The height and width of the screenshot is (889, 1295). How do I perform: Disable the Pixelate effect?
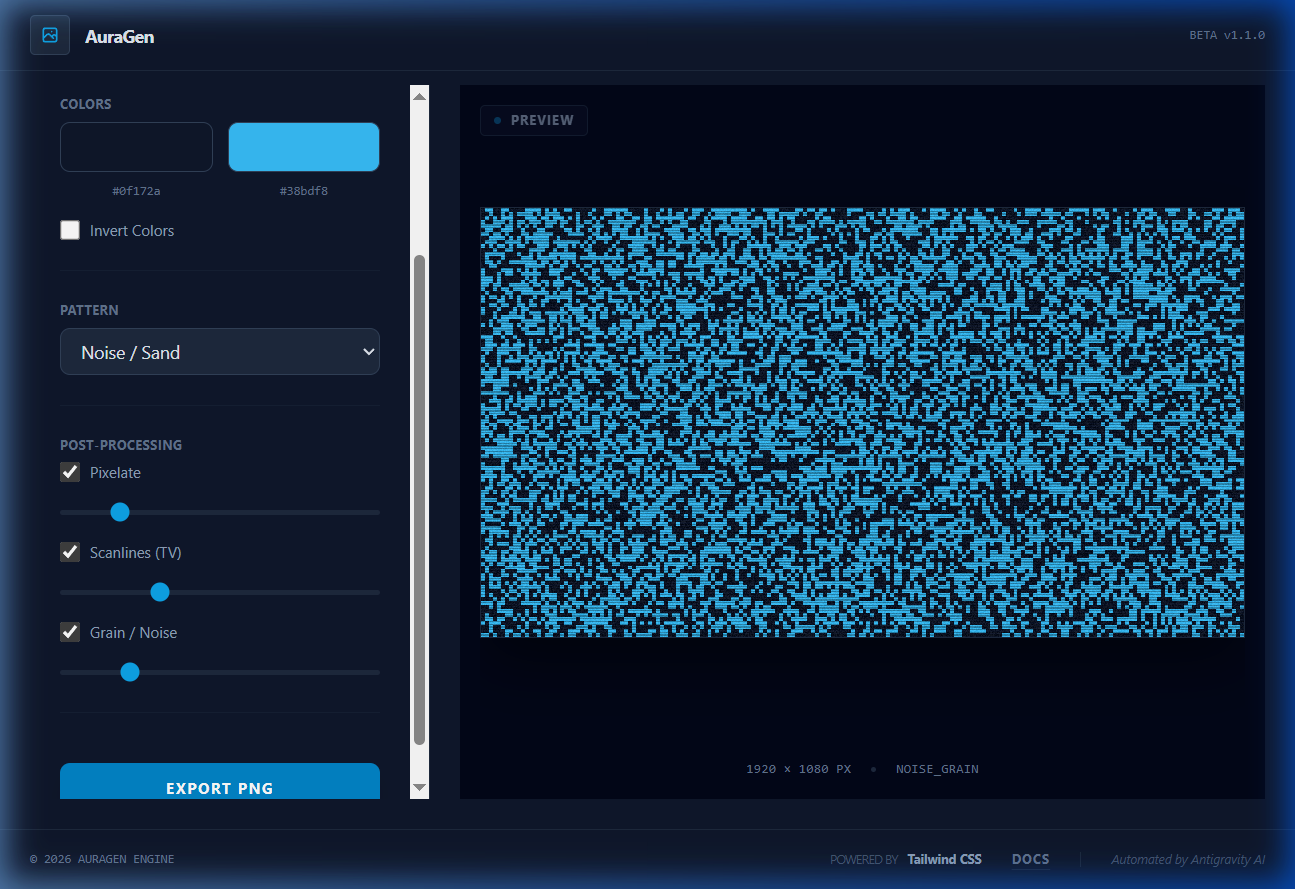[x=70, y=472]
